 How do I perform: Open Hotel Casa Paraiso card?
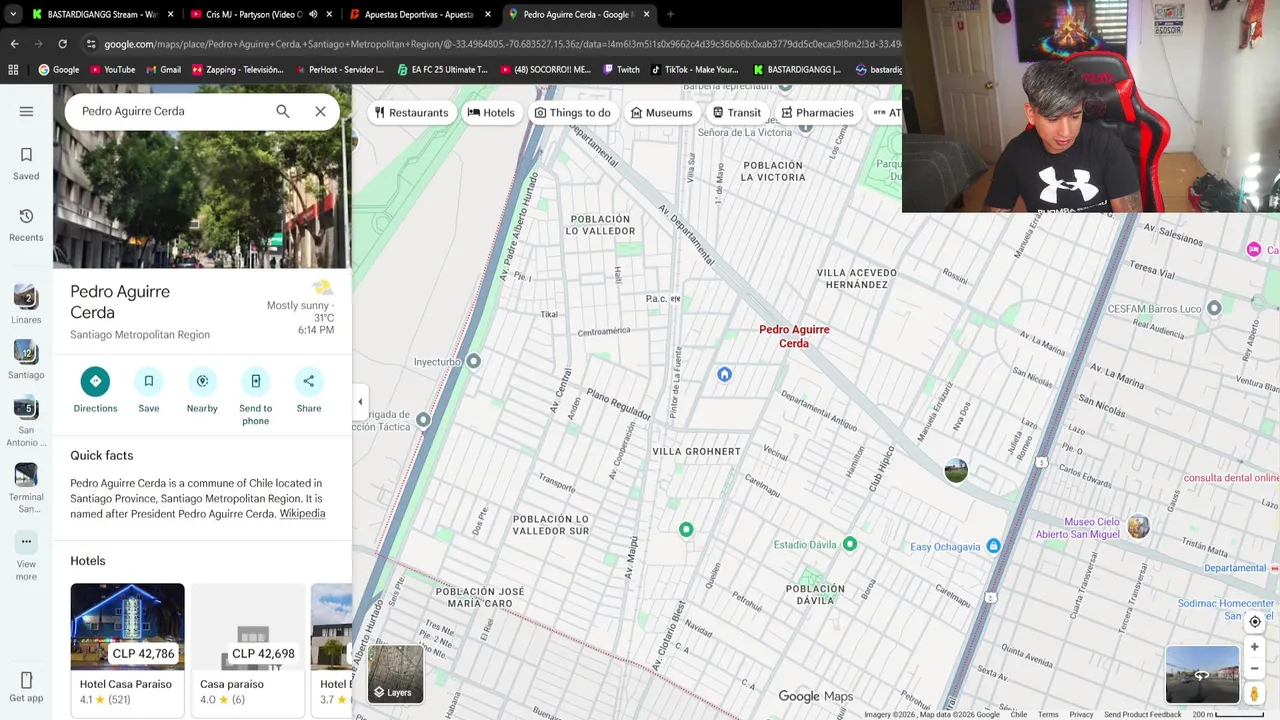click(x=127, y=649)
